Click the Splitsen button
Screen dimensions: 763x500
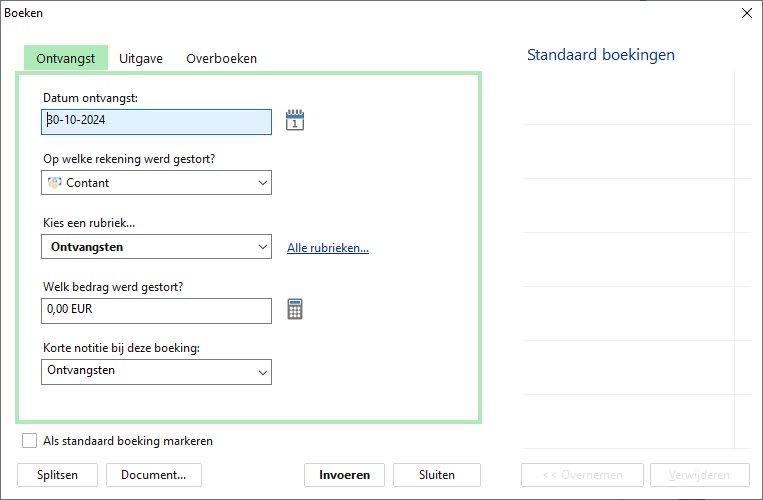pyautogui.click(x=57, y=475)
